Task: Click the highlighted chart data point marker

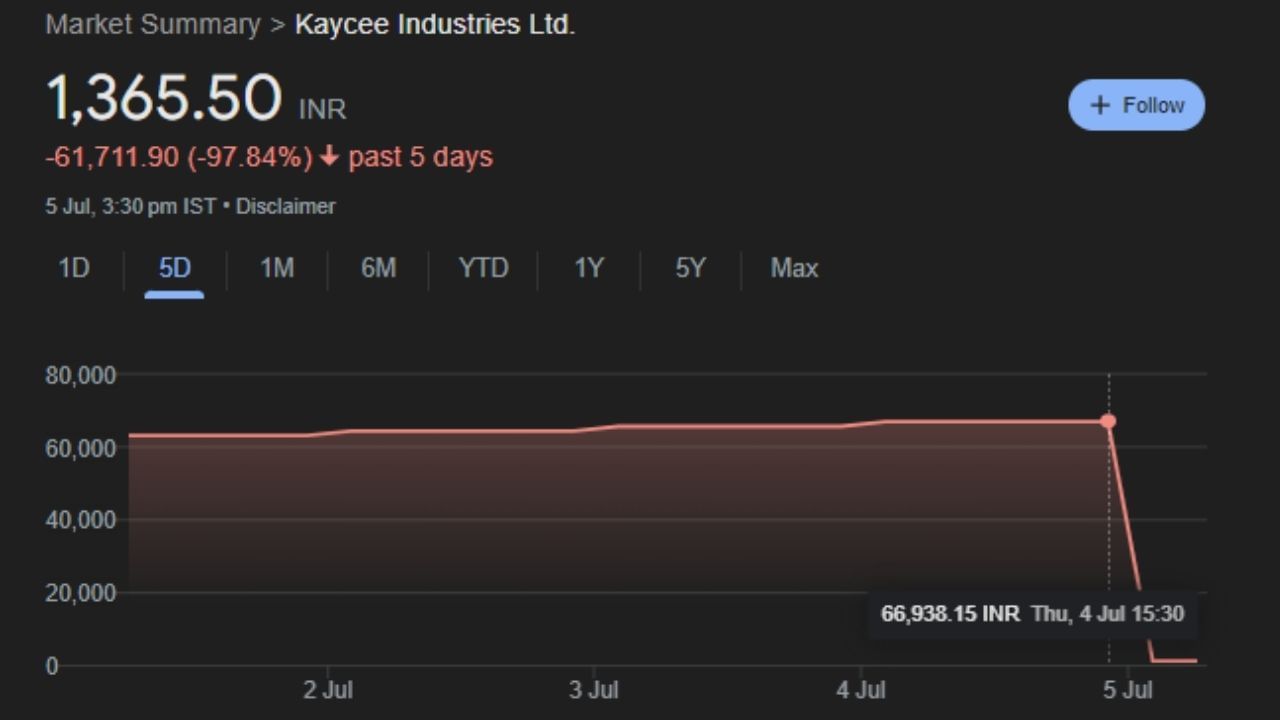Action: pos(1108,421)
